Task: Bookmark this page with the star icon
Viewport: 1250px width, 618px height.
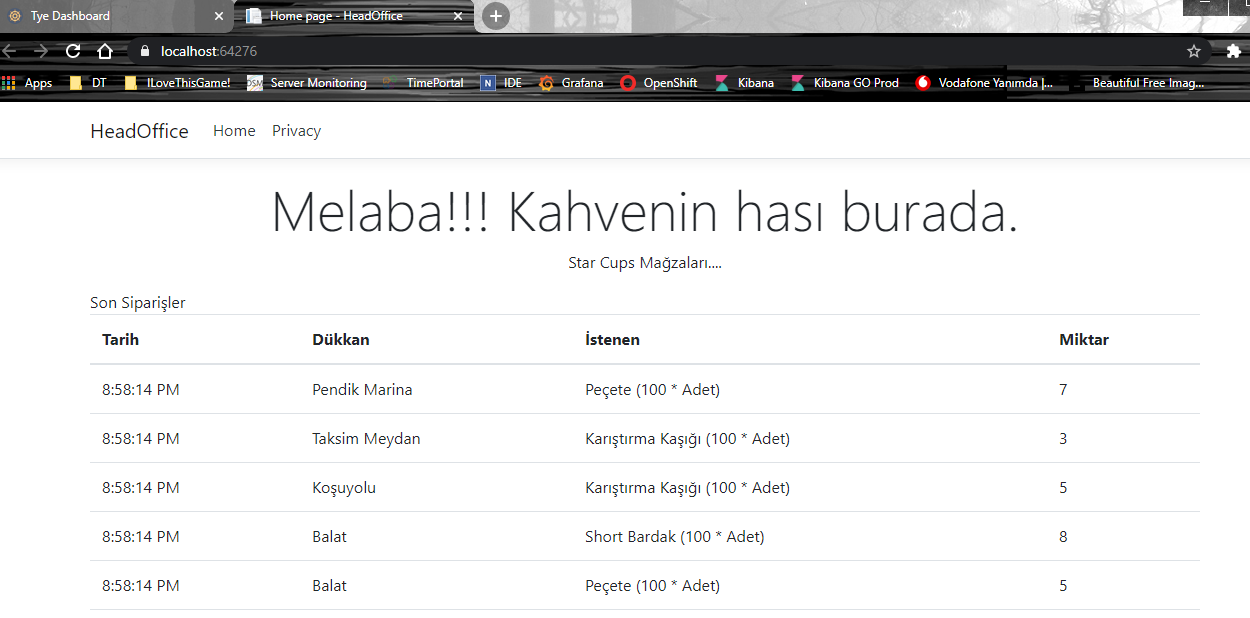Action: click(1193, 50)
